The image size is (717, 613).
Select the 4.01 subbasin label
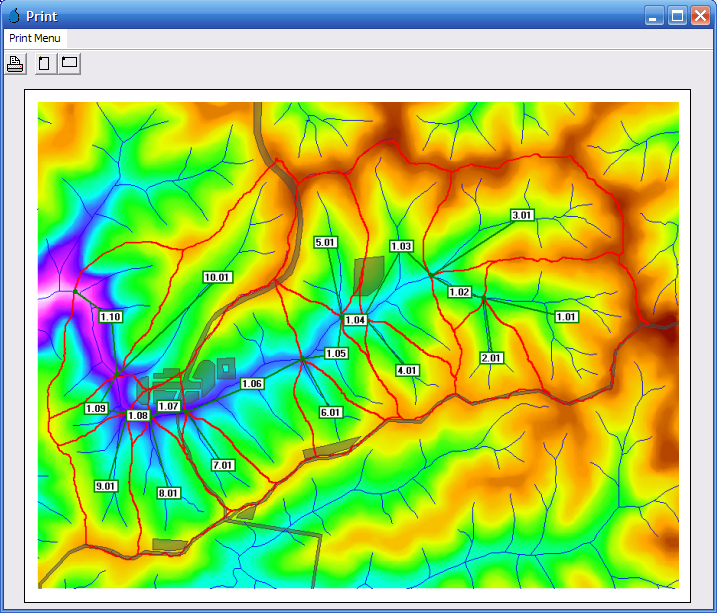point(407,370)
